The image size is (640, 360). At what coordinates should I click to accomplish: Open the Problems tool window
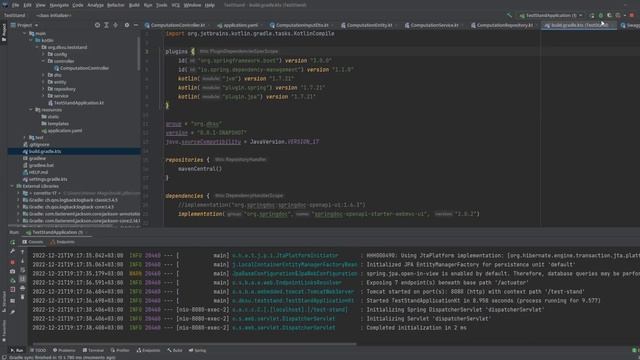click(x=64, y=351)
